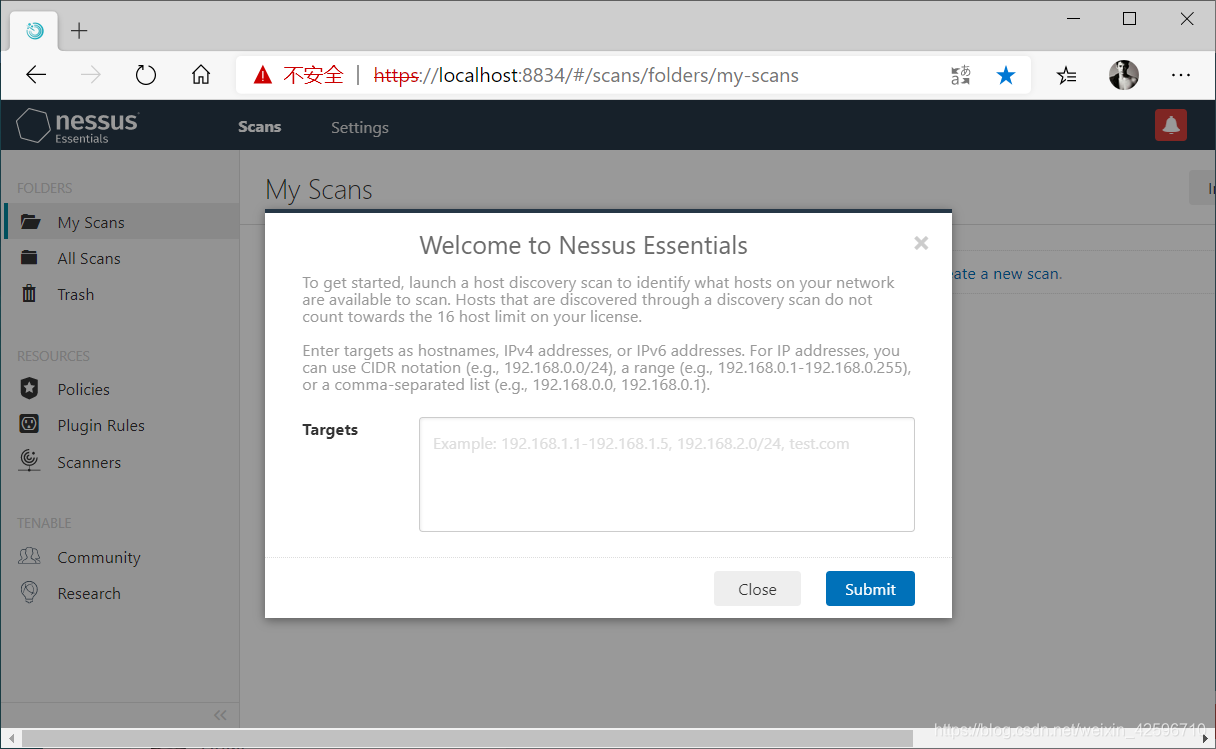The height and width of the screenshot is (749, 1216).
Task: Click the Scanners radar icon
Action: click(30, 461)
